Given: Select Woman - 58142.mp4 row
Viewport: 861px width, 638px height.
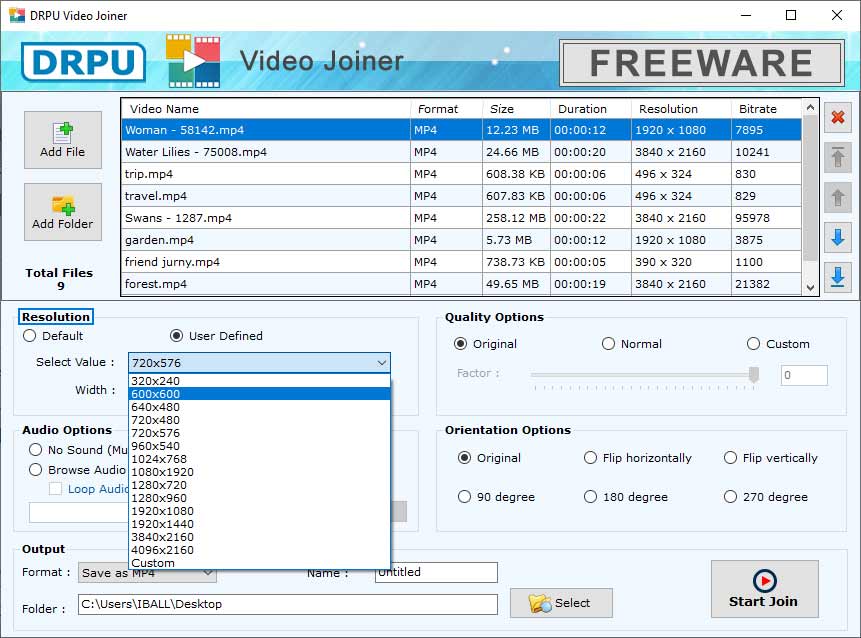Looking at the screenshot, I should (461, 130).
